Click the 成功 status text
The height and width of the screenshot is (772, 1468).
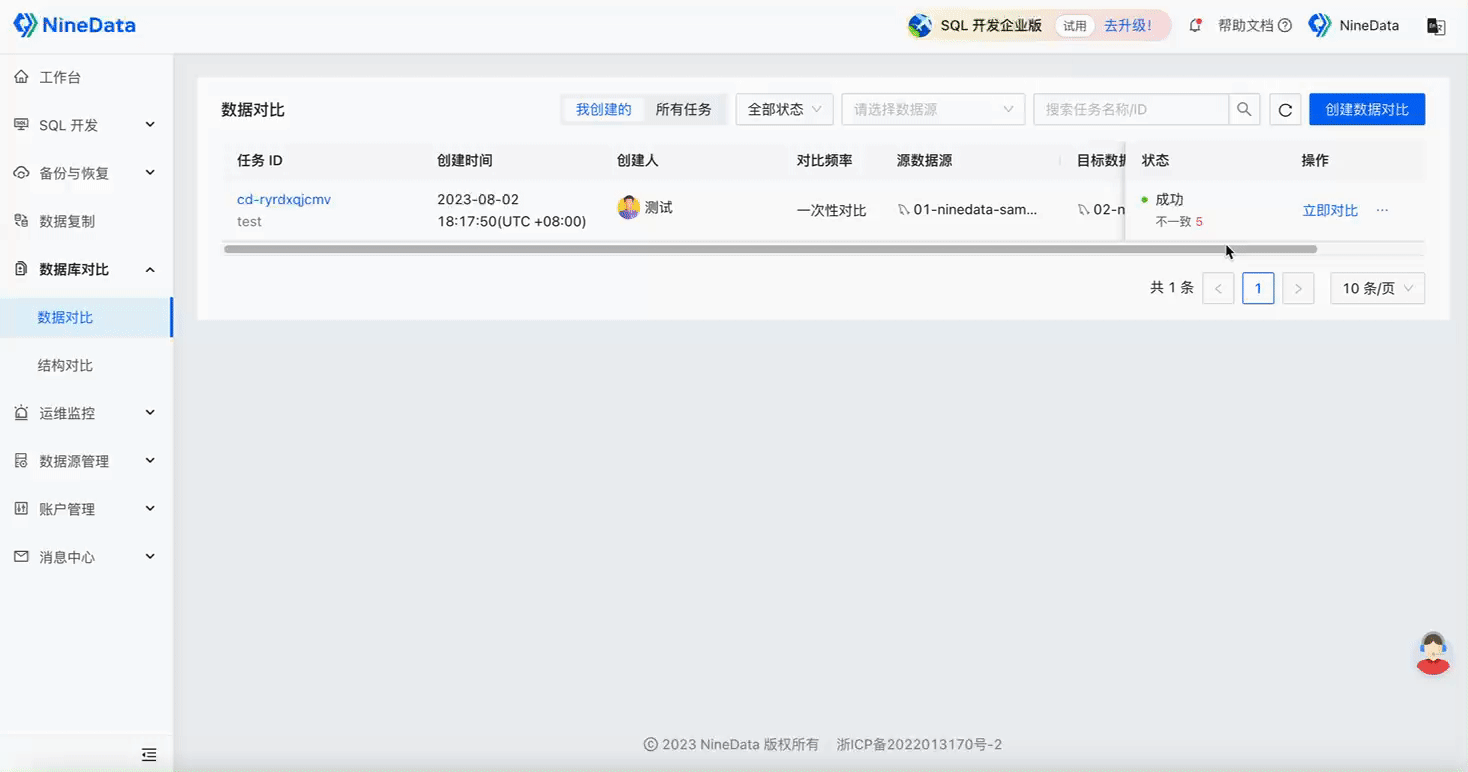click(x=1169, y=199)
